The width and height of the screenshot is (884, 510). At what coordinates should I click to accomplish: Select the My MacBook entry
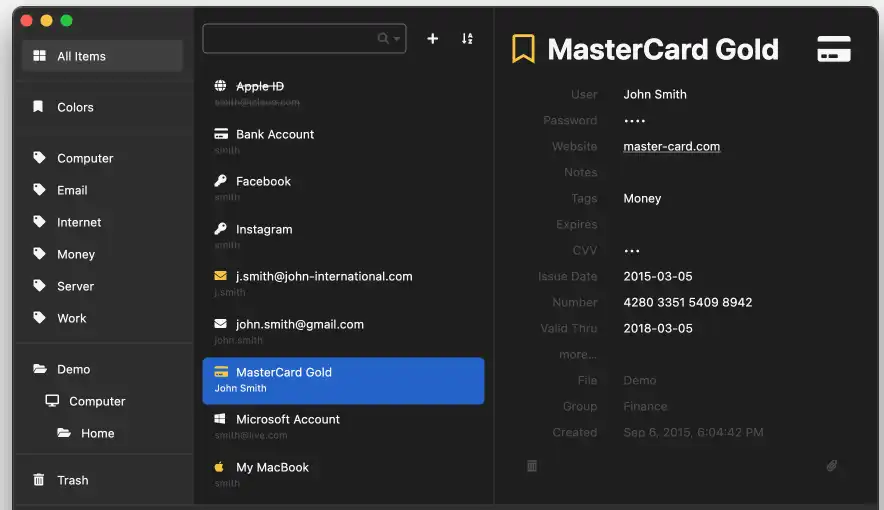click(x=343, y=474)
